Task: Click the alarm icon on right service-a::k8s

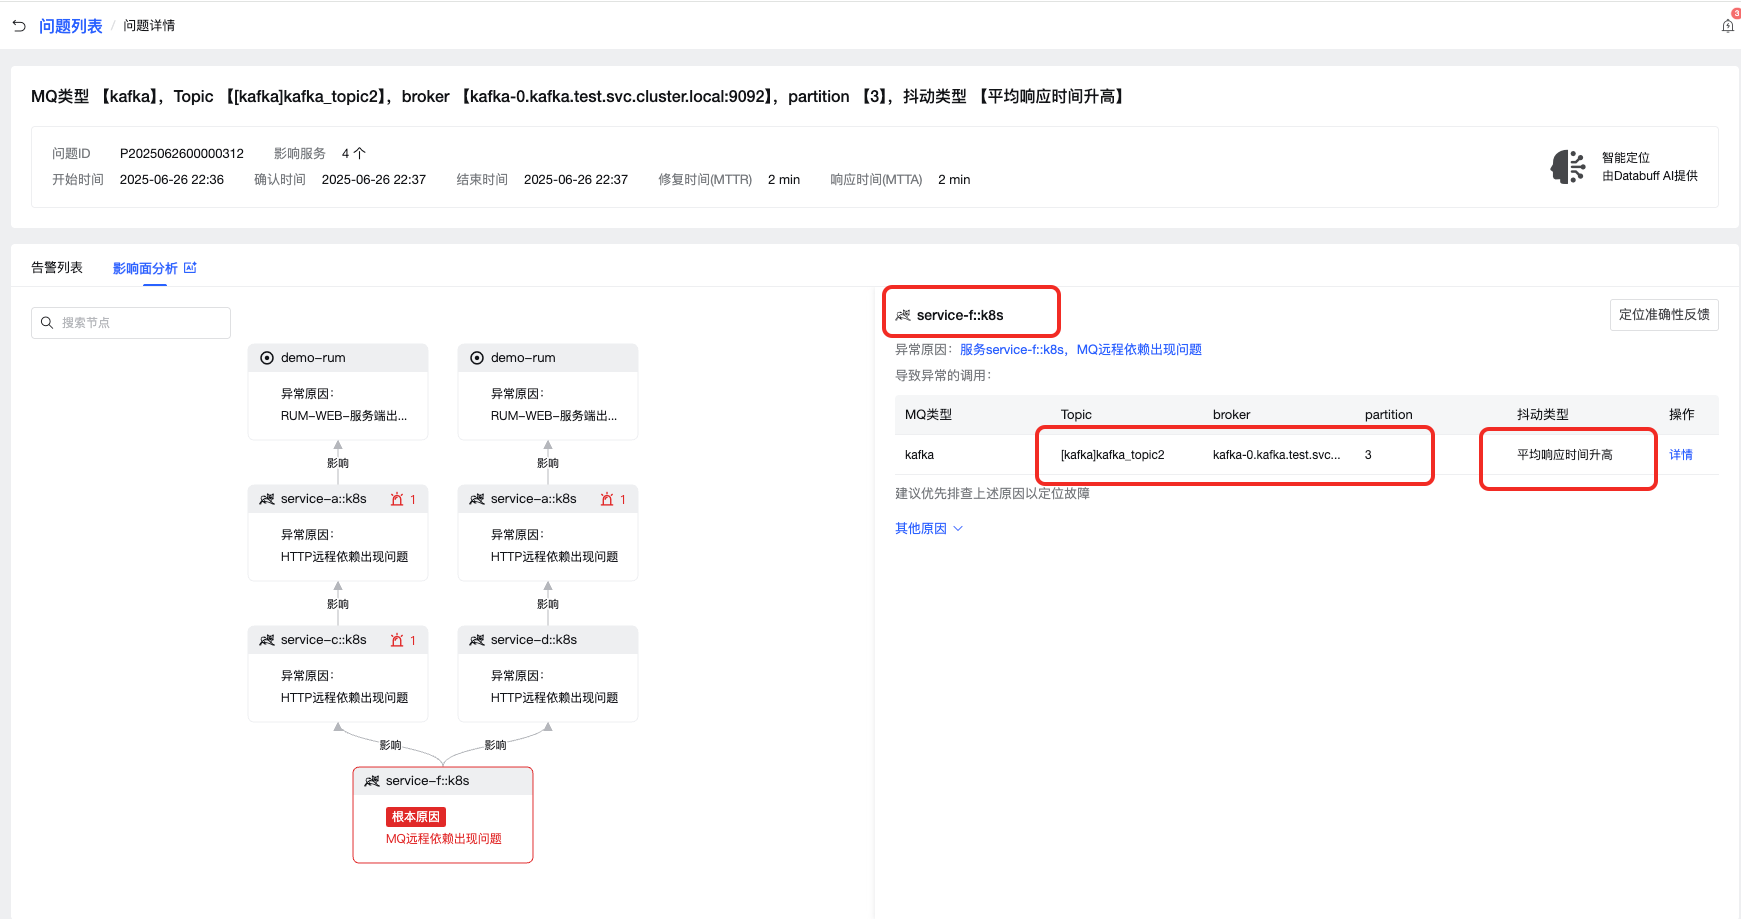Action: coord(607,499)
